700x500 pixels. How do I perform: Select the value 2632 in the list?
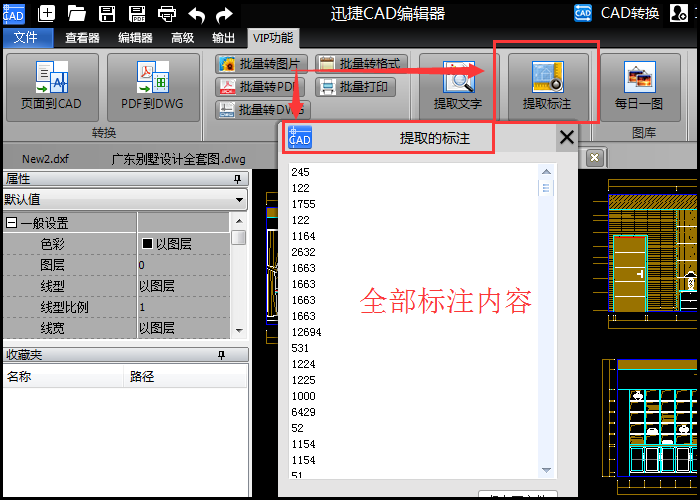303,252
